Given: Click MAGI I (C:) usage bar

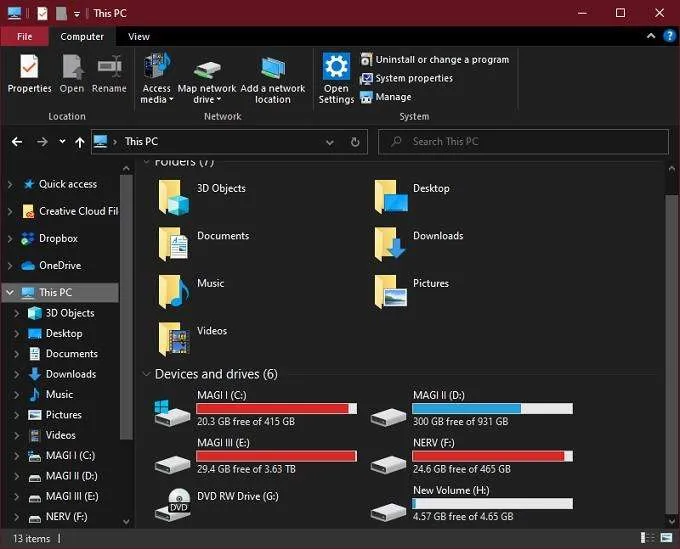Looking at the screenshot, I should [x=276, y=408].
